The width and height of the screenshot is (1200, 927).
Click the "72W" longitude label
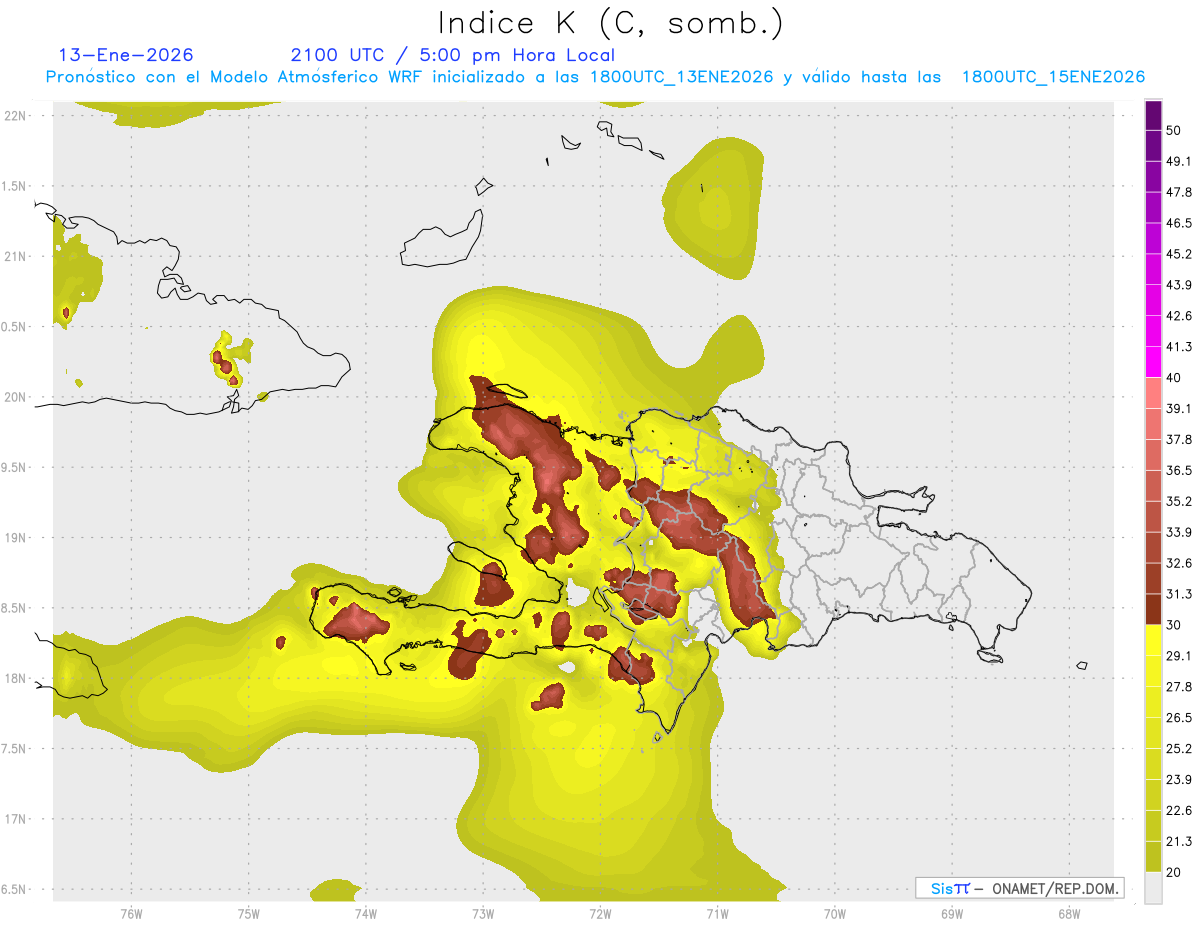tap(600, 913)
